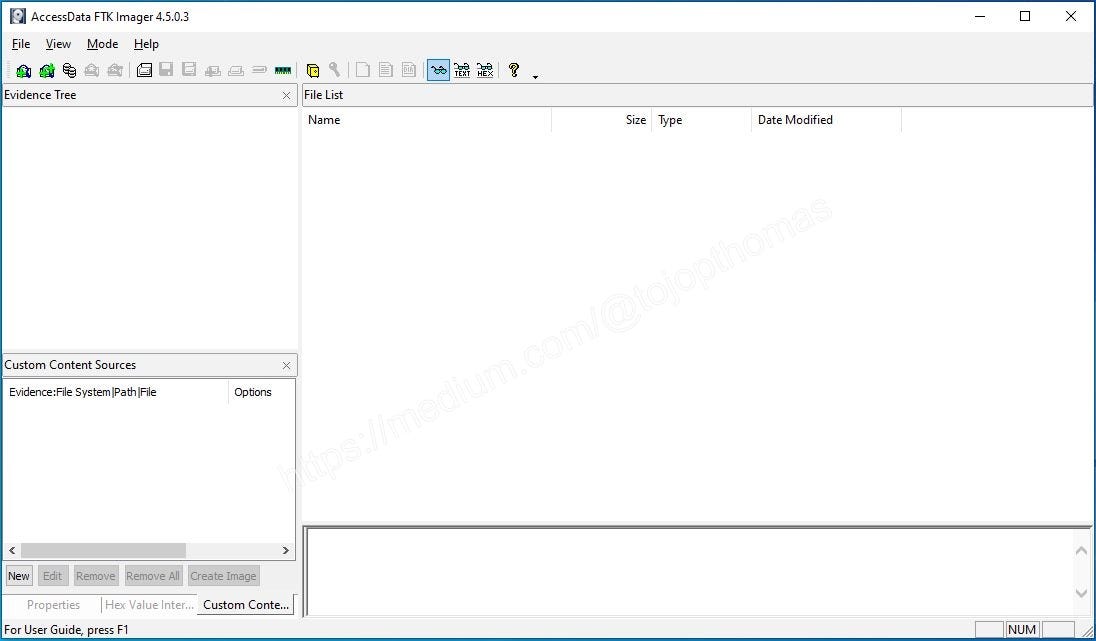Select the Custom Content Sources tab
The width and height of the screenshot is (1096, 641).
tap(245, 605)
